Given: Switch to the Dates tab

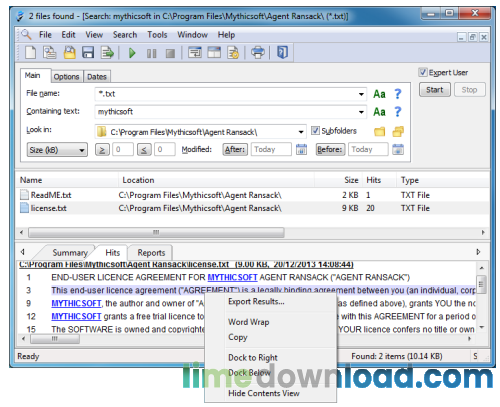Looking at the screenshot, I should coord(97,77).
